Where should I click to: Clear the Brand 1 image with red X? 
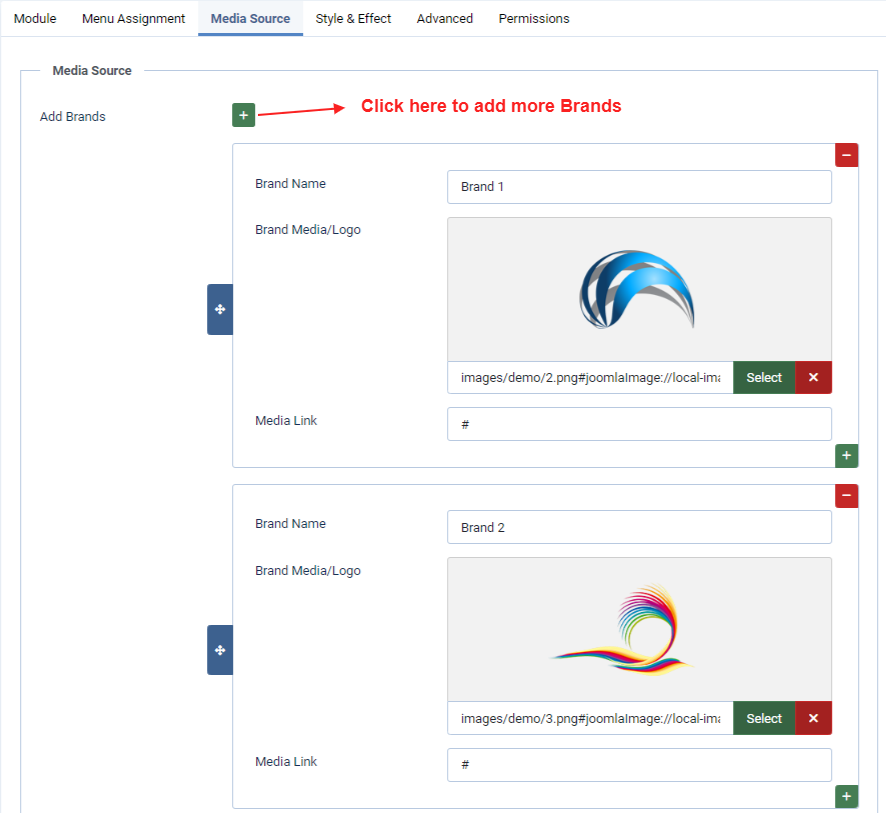click(813, 377)
